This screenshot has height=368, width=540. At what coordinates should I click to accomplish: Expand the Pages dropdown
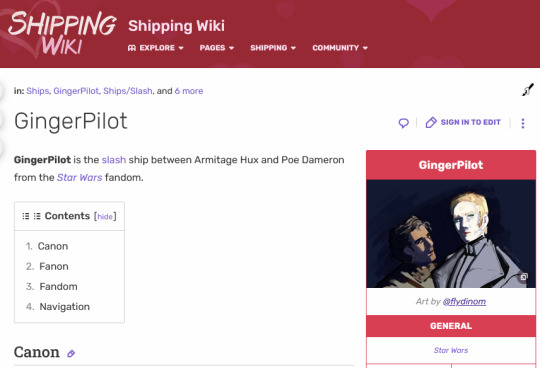pos(217,48)
